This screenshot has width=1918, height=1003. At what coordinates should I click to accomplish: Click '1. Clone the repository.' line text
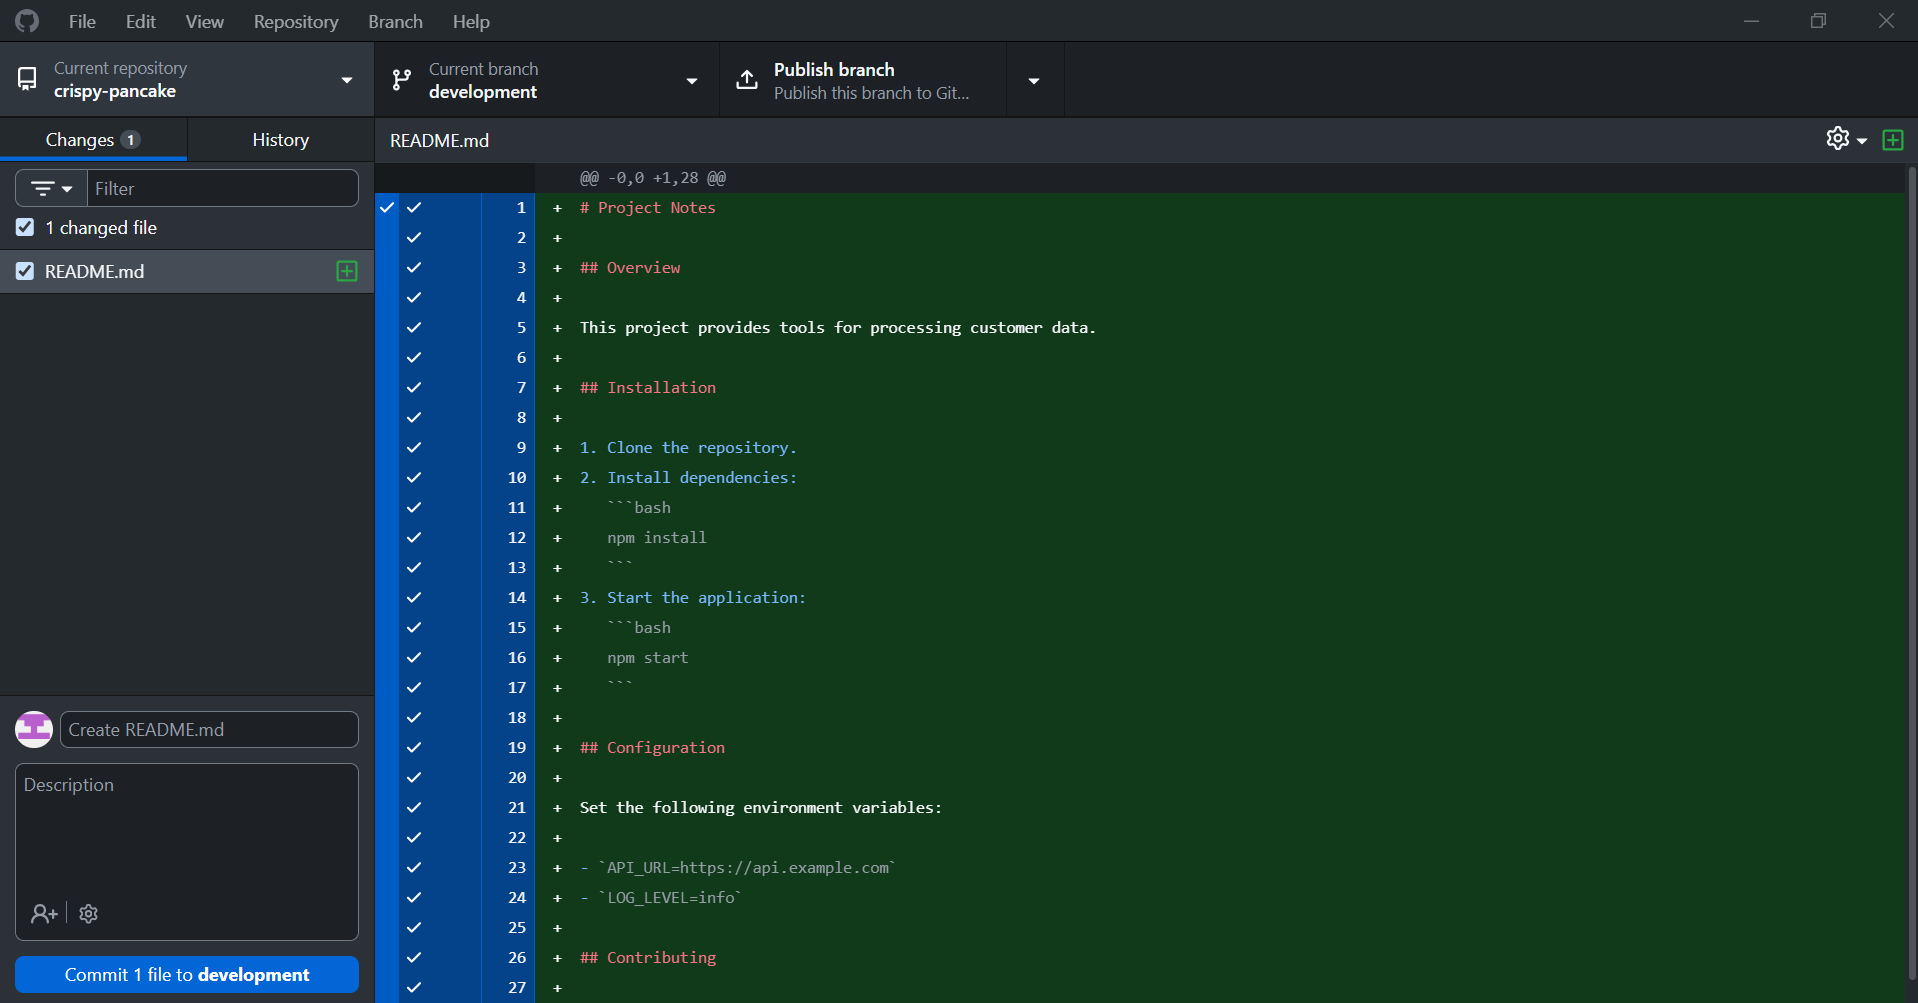click(688, 447)
